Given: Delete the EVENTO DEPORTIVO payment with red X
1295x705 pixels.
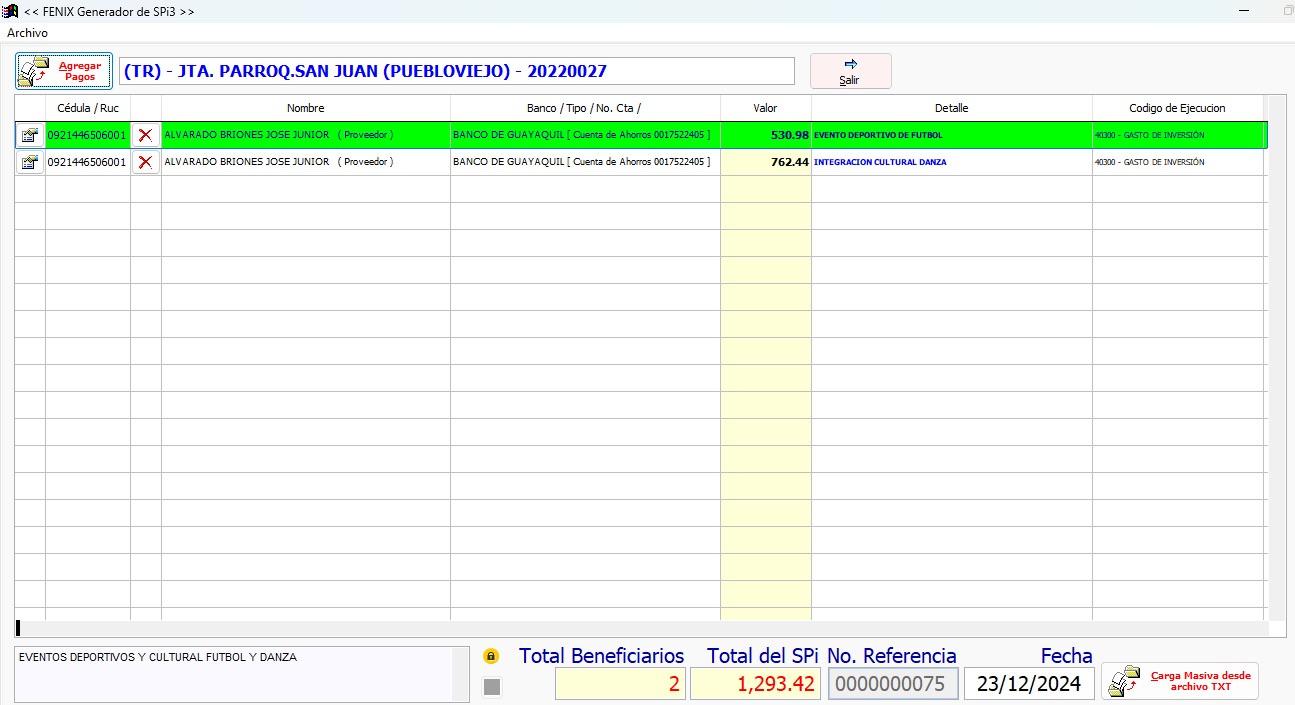Looking at the screenshot, I should point(146,135).
